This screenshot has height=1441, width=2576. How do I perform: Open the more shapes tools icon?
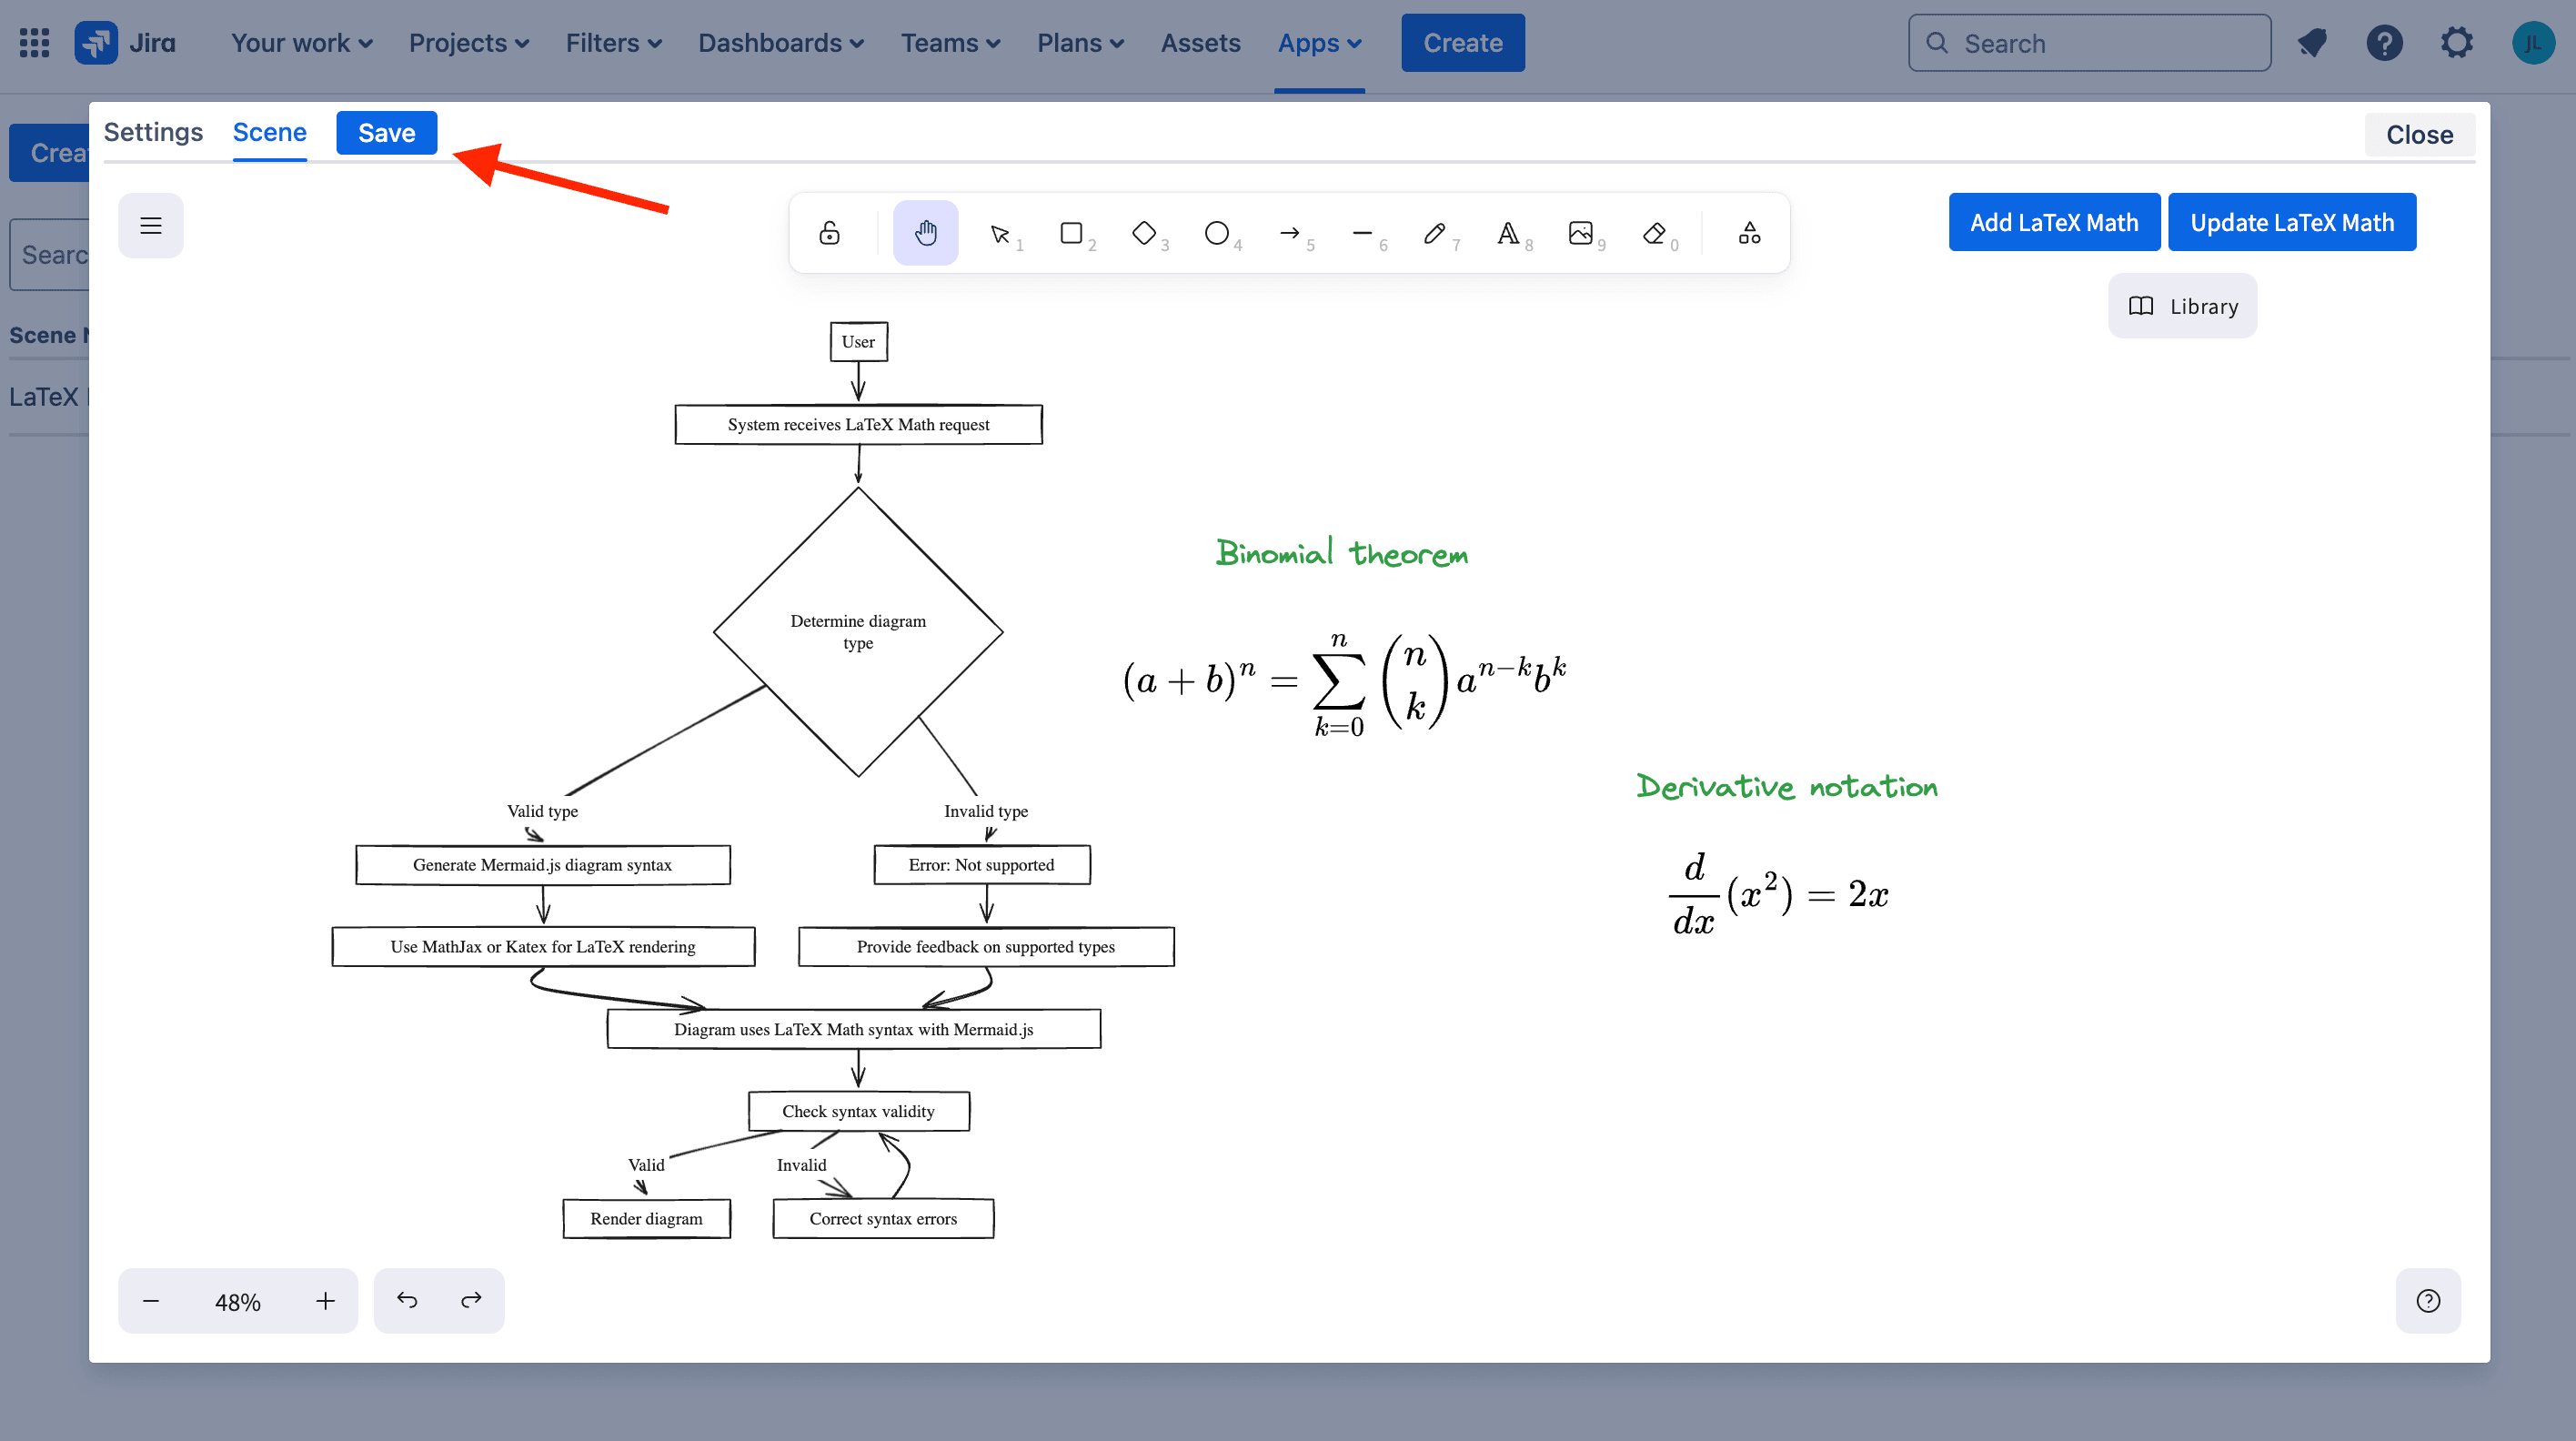(1749, 233)
